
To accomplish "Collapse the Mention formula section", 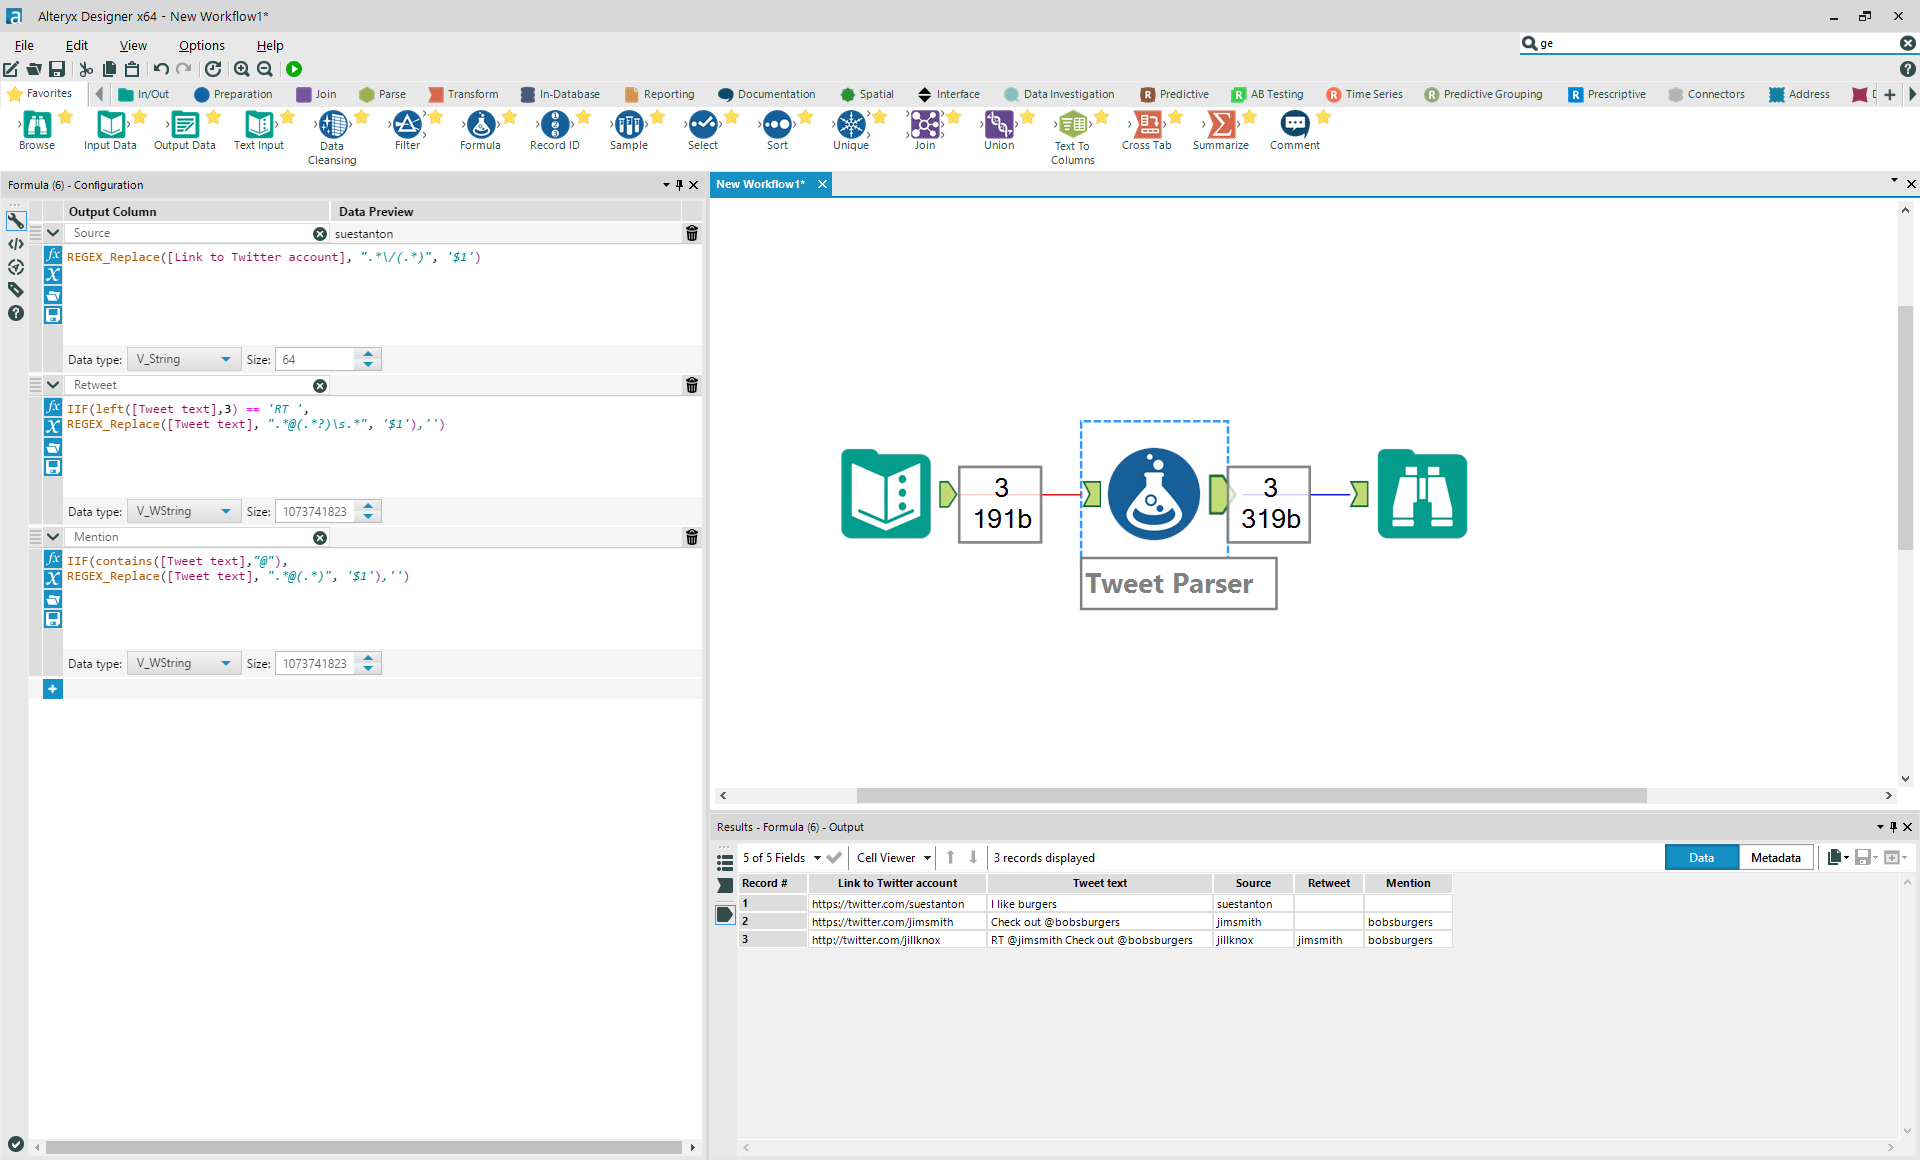I will 53,537.
